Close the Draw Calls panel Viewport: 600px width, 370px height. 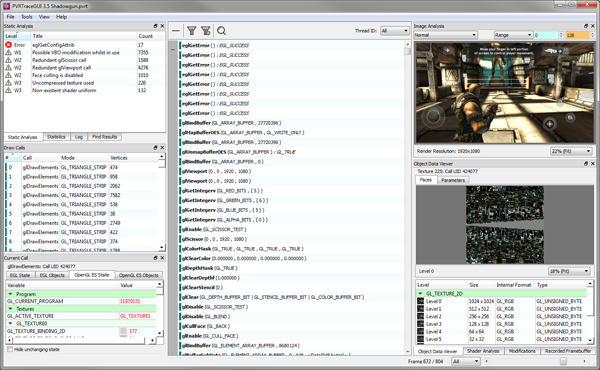(162, 147)
